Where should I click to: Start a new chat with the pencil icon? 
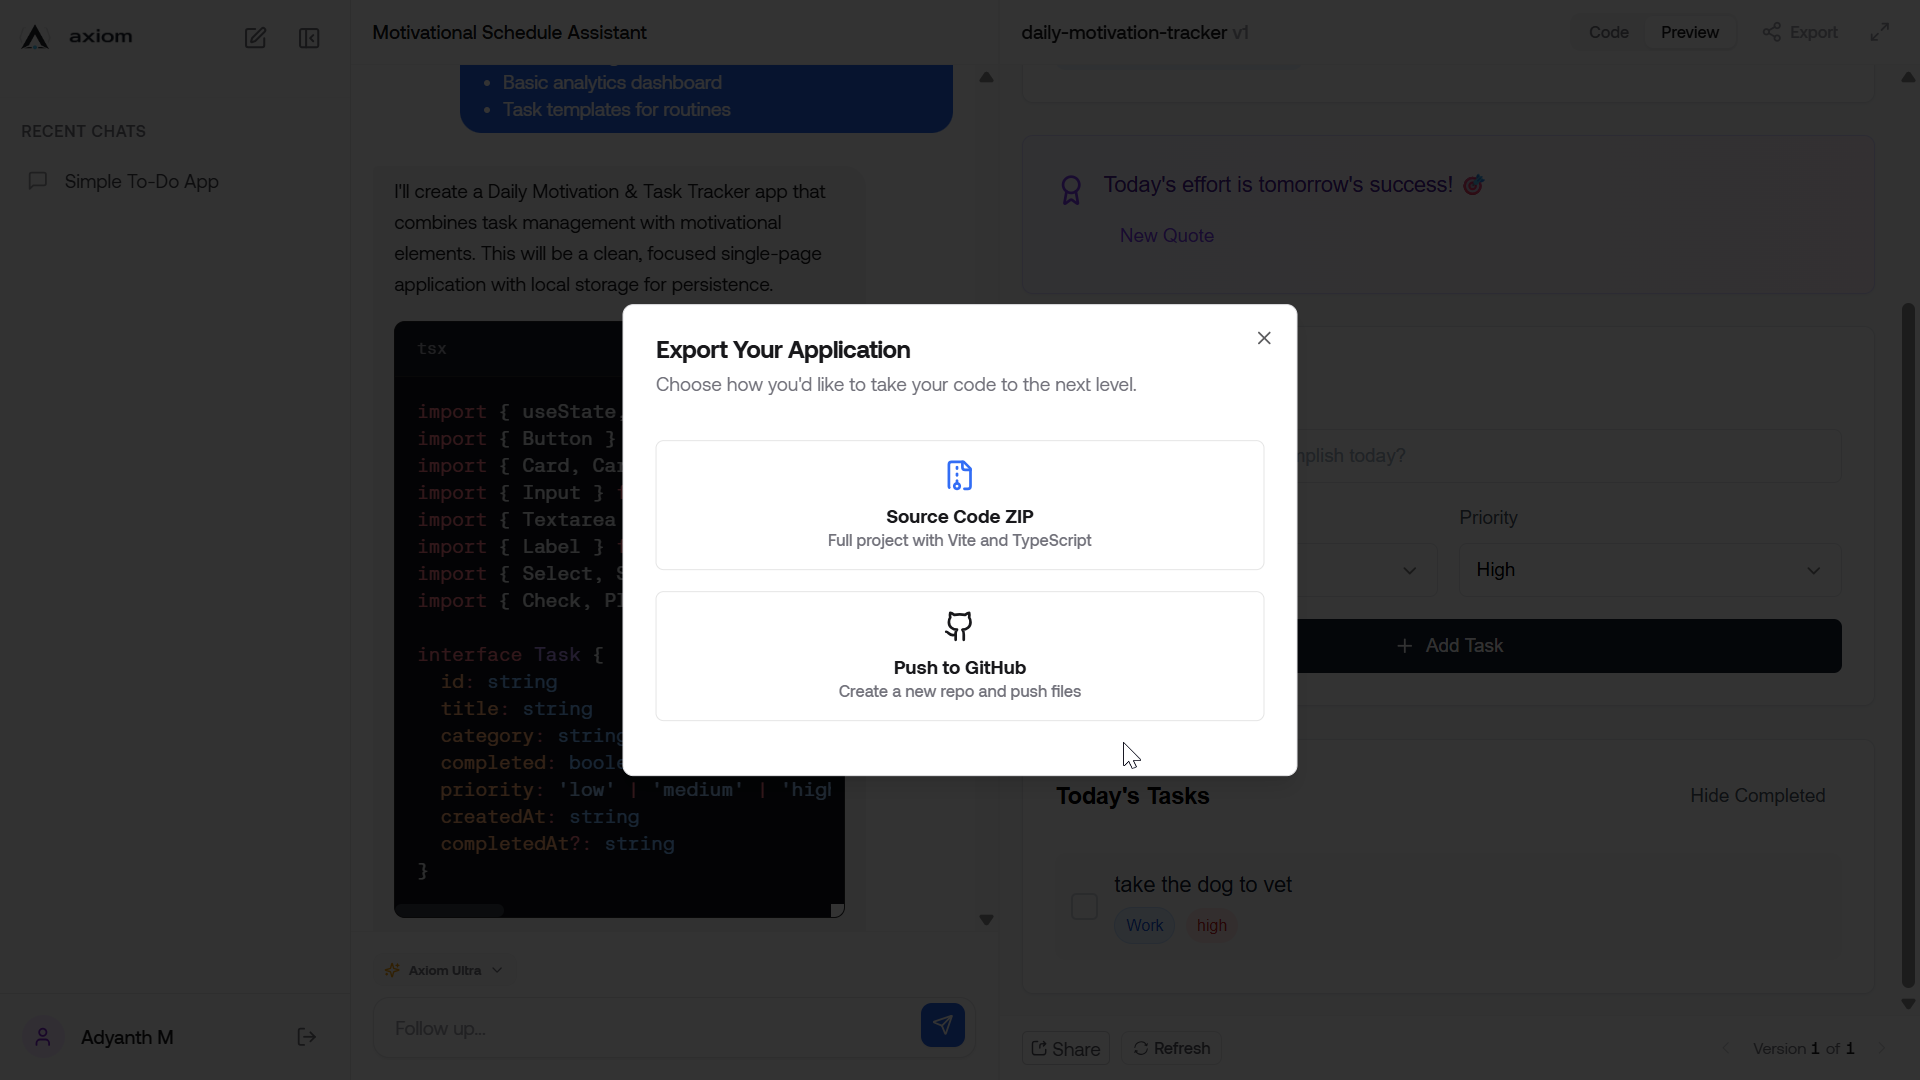[255, 37]
